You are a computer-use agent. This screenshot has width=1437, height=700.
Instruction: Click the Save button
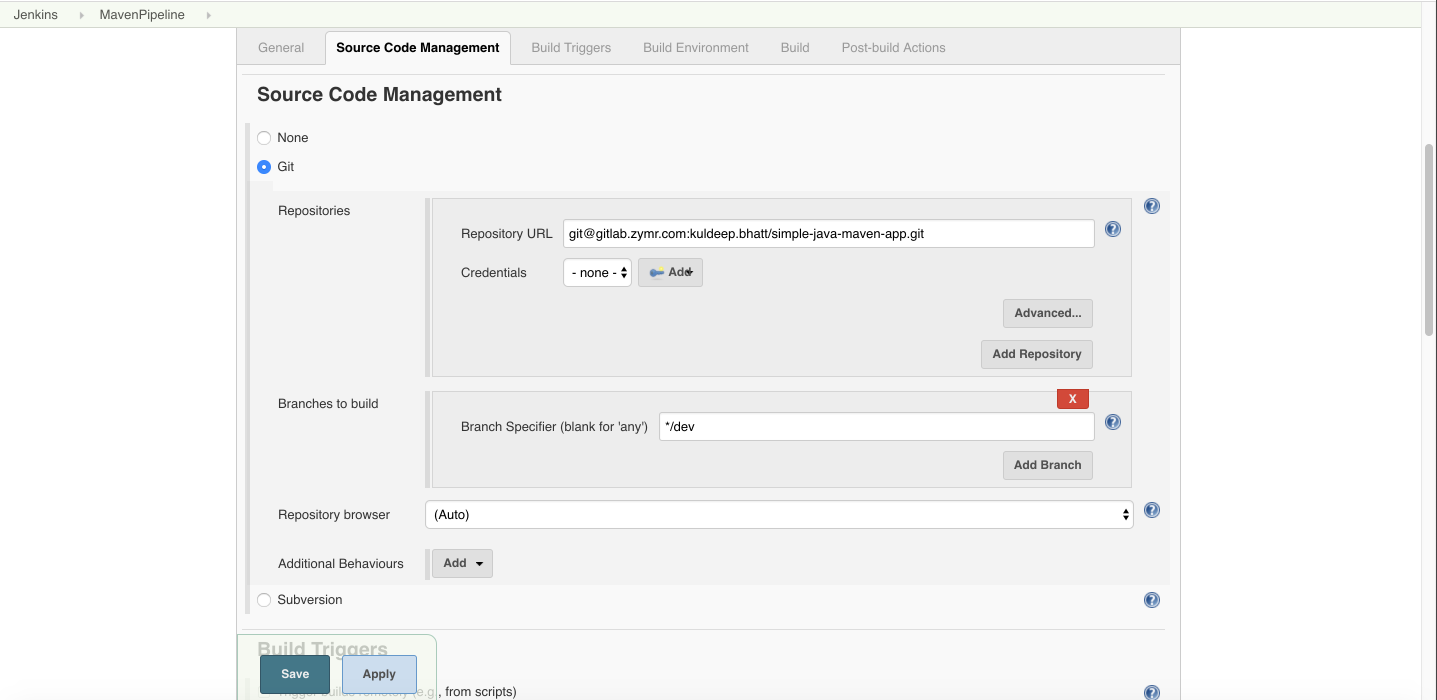(294, 674)
